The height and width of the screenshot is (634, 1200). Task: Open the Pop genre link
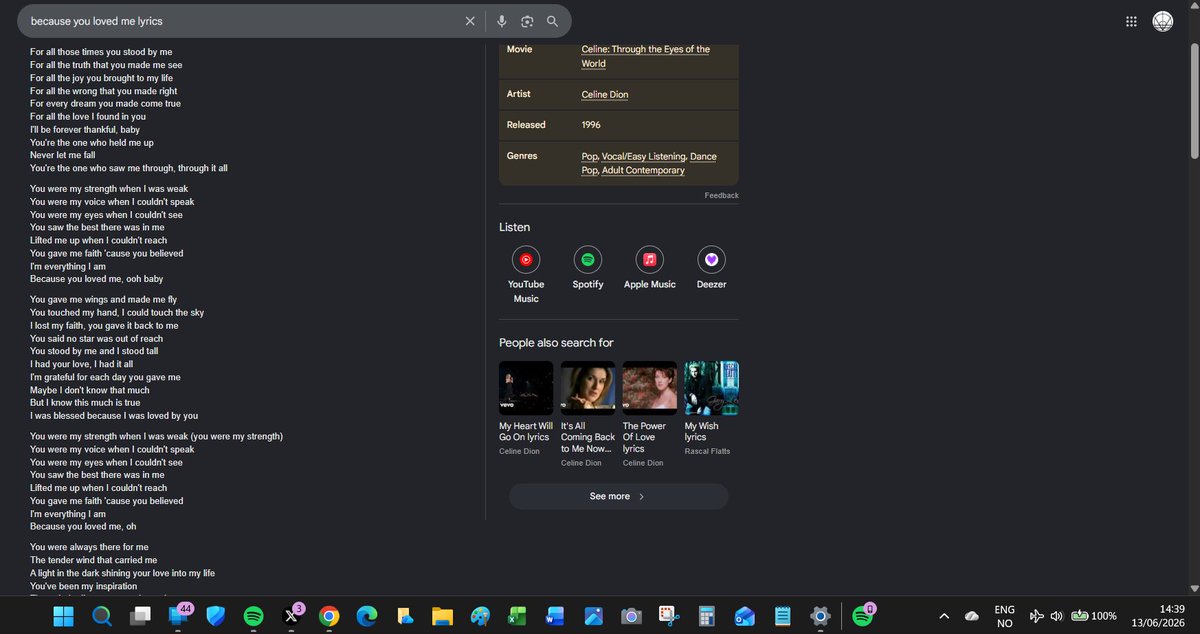tap(589, 156)
